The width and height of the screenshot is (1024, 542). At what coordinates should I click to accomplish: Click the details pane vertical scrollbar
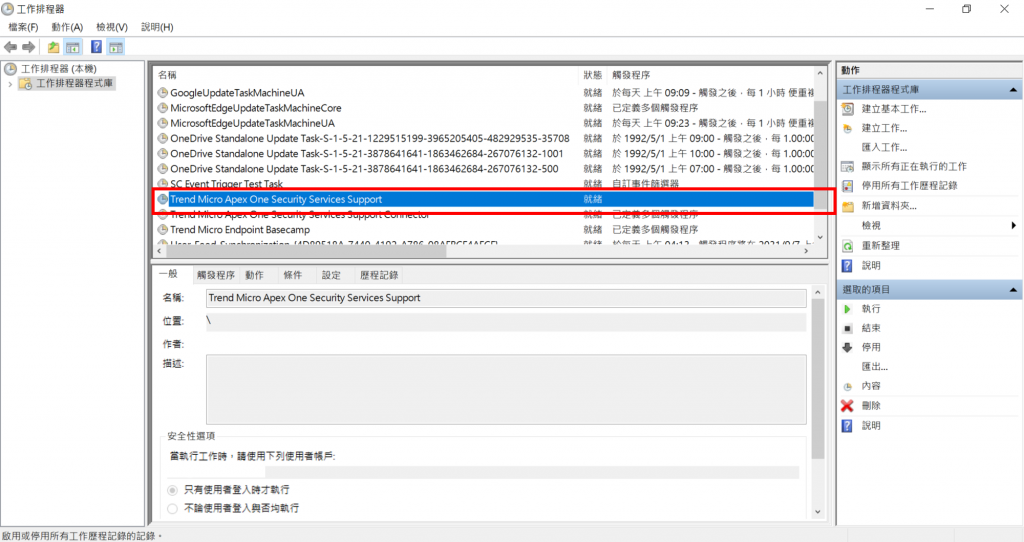[818, 402]
